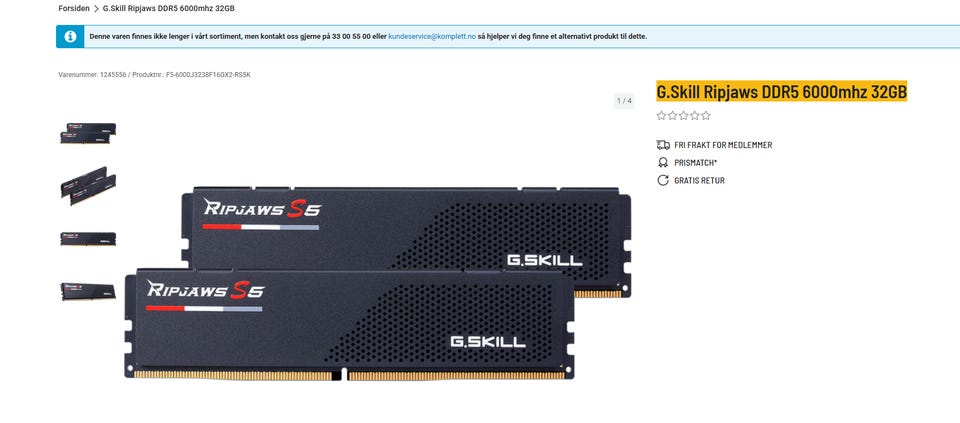Select second thumbnail with angled RAM sticks
Screen dimensions: 960x423
pyautogui.click(x=88, y=185)
